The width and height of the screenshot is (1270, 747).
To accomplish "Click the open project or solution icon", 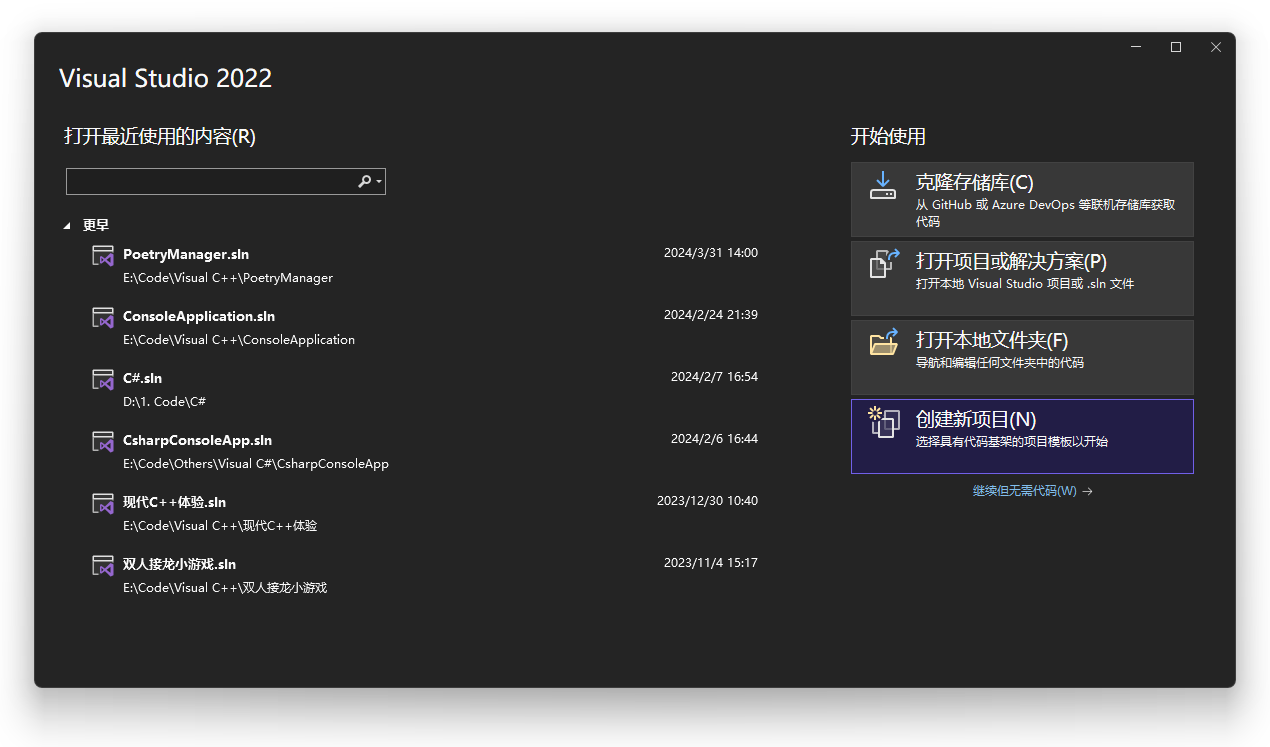I will coord(883,264).
